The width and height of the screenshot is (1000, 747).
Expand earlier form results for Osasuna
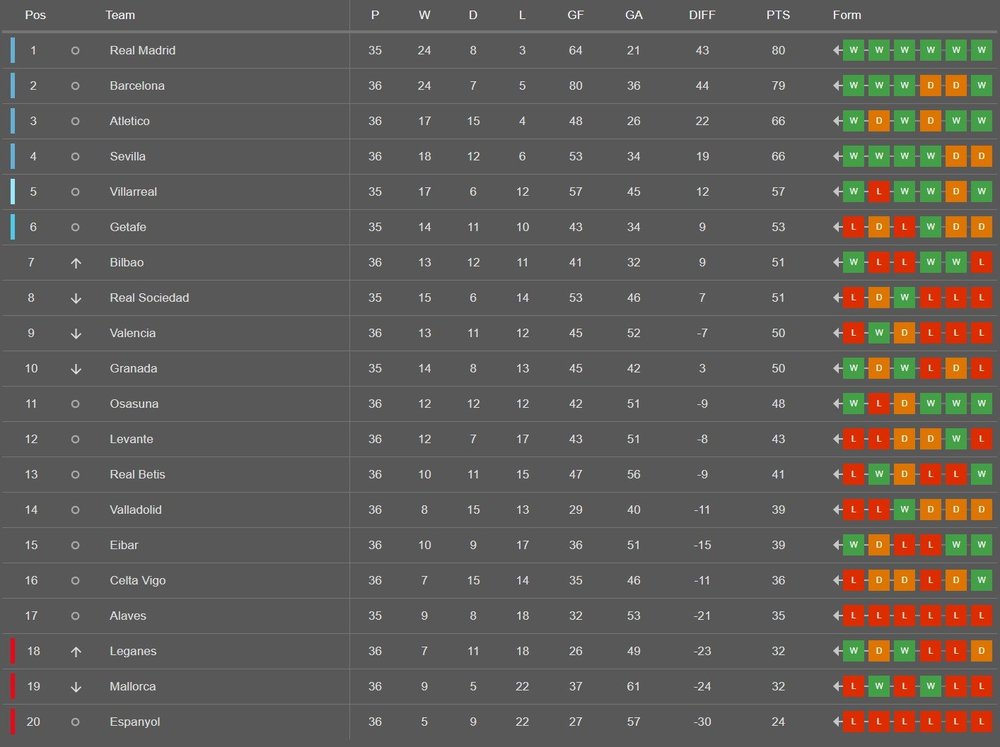[x=837, y=404]
